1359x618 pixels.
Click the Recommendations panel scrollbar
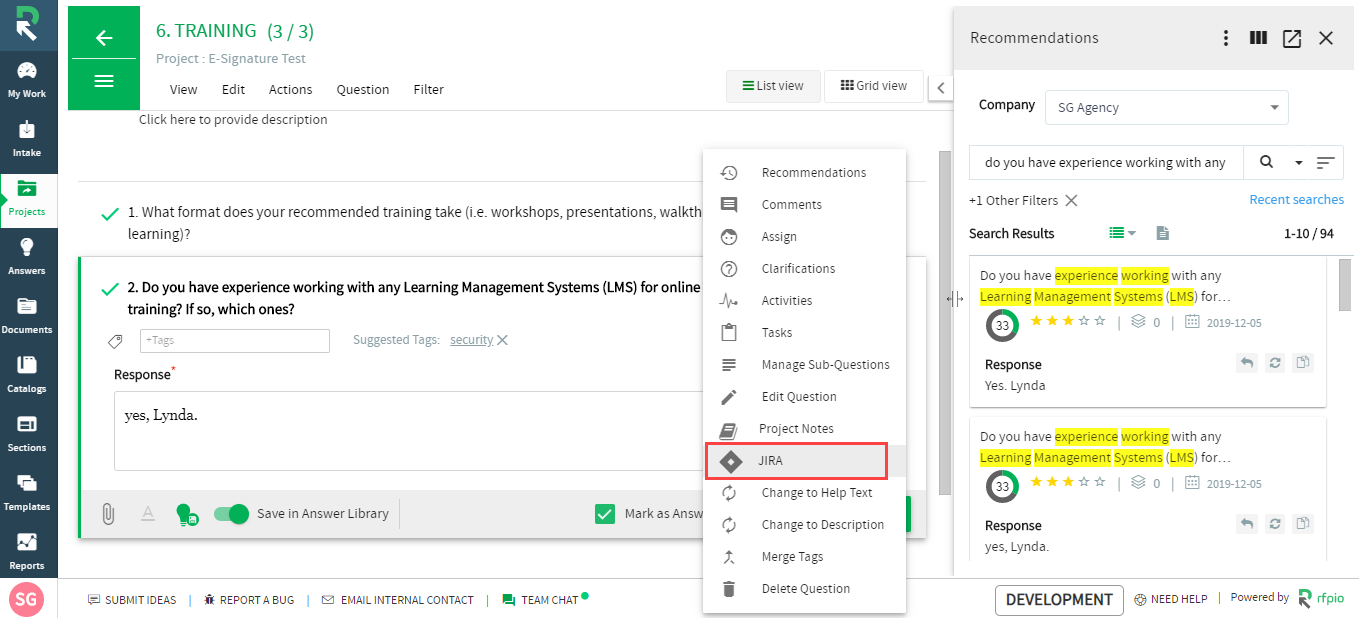1345,284
